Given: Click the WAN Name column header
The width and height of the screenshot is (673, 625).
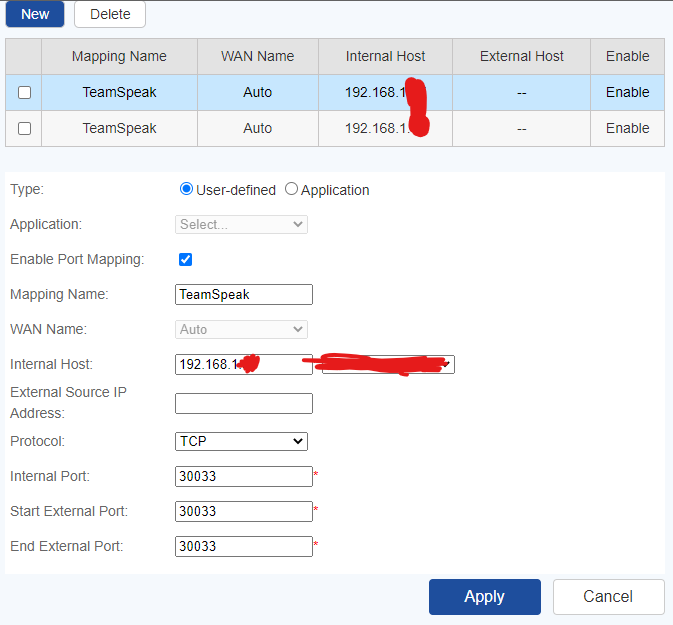Looking at the screenshot, I should 258,56.
